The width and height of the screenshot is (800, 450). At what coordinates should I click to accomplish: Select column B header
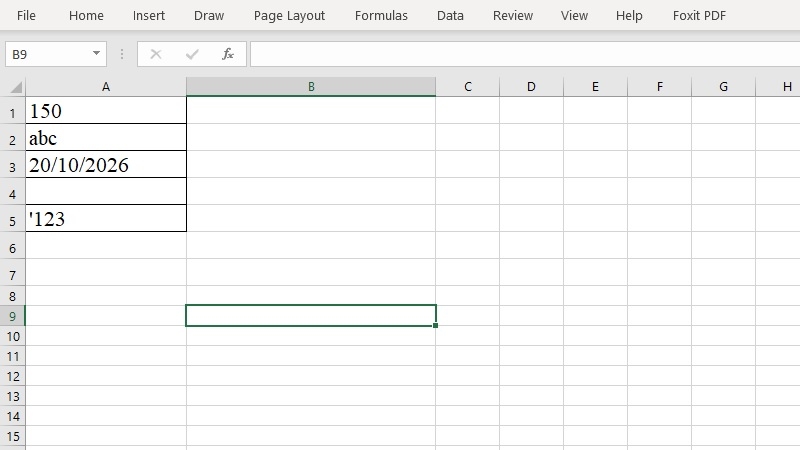click(x=311, y=87)
